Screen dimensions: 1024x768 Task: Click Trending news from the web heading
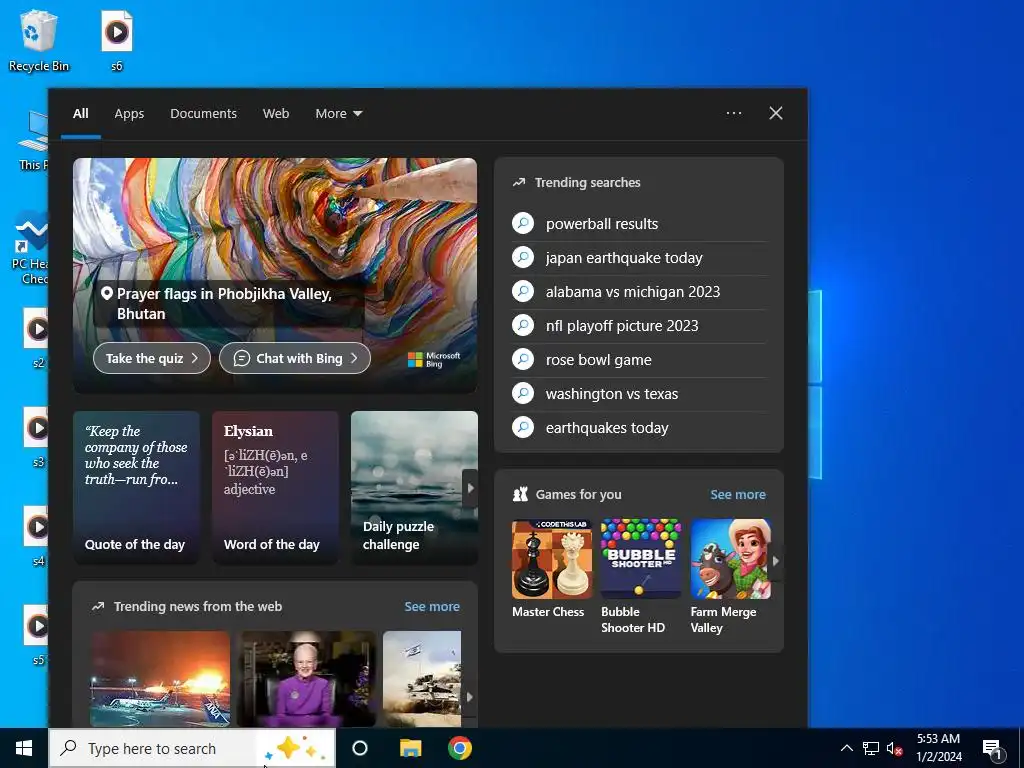(198, 606)
